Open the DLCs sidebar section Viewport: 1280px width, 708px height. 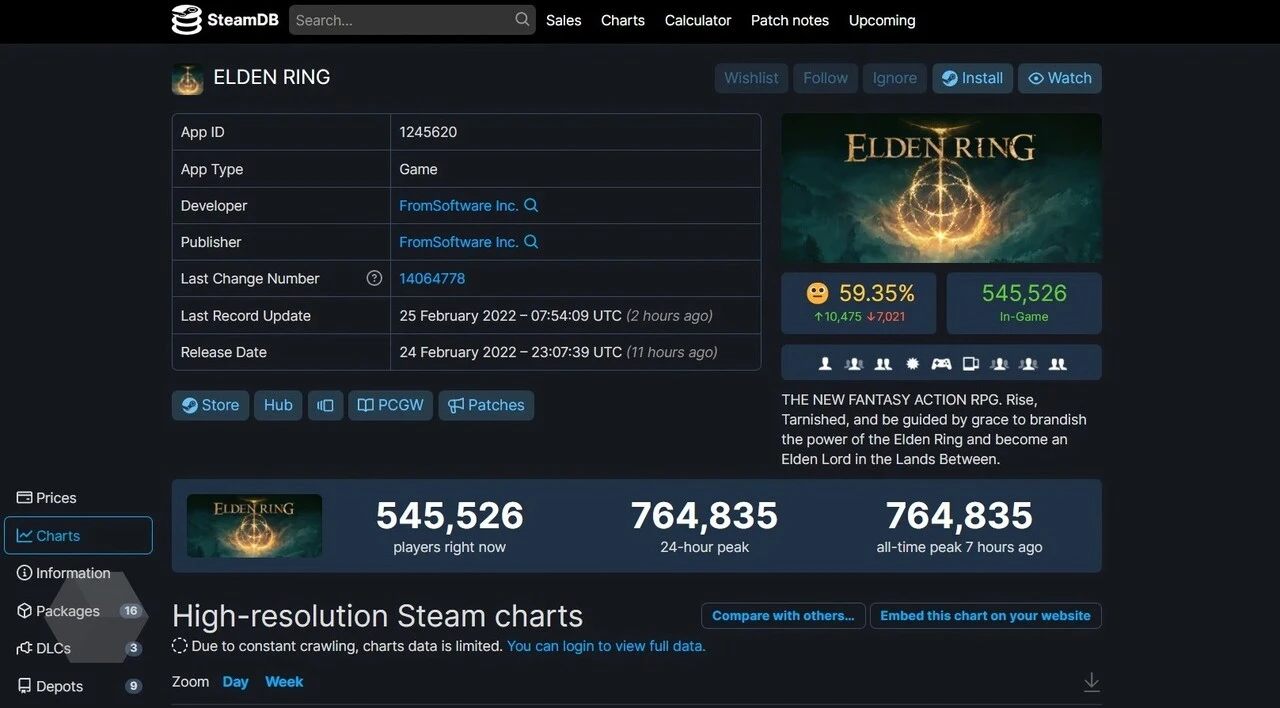(54, 648)
